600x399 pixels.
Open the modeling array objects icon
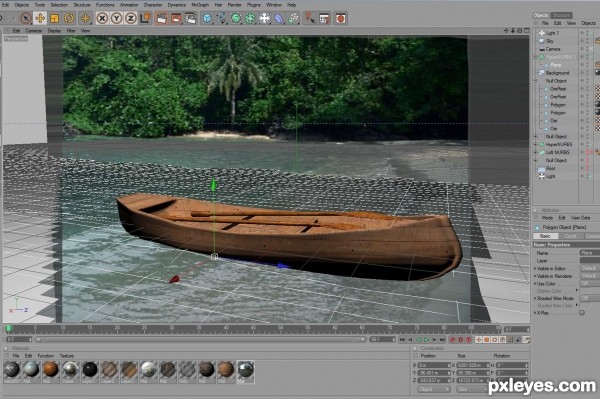pyautogui.click(x=250, y=18)
